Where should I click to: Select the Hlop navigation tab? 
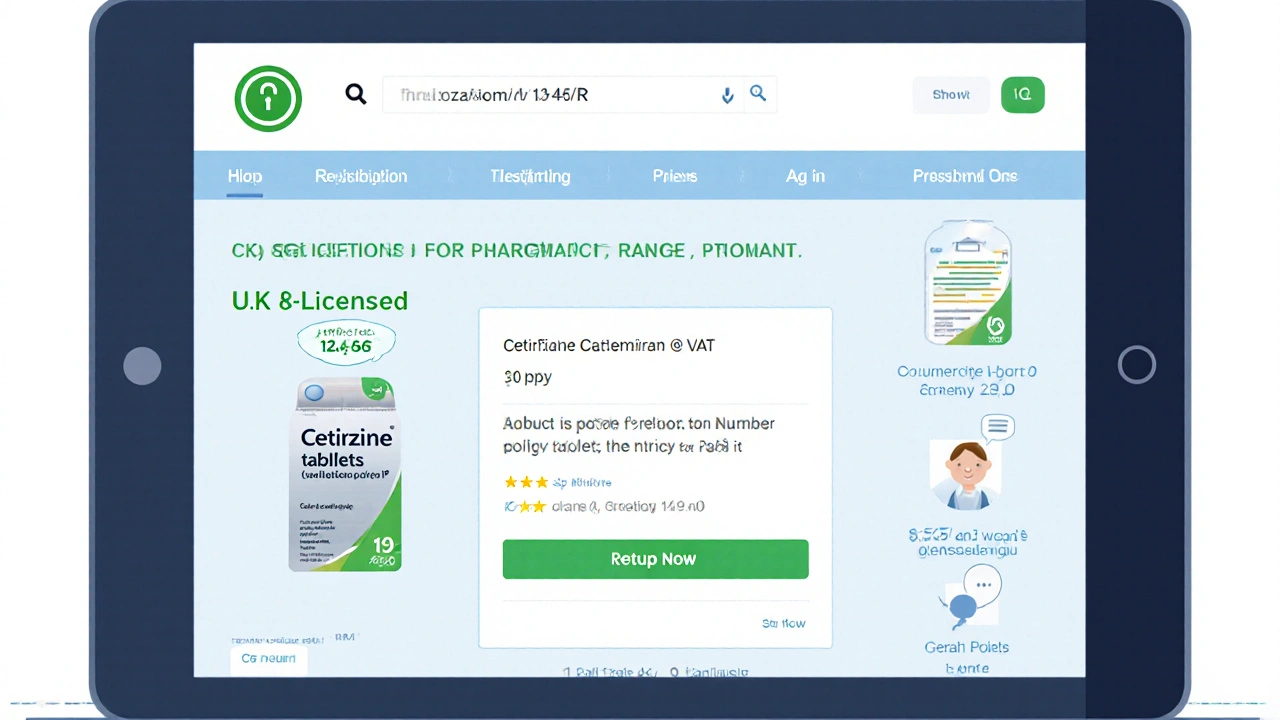(244, 176)
